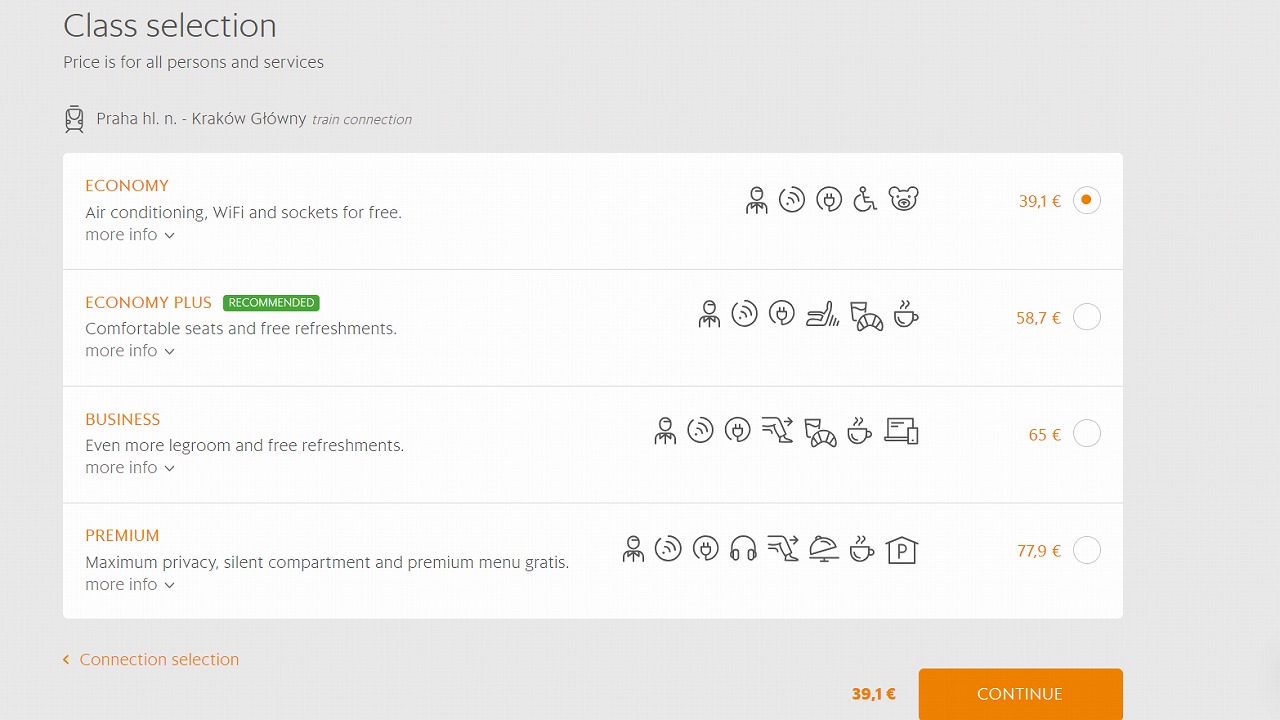Viewport: 1280px width, 720px height.
Task: Click the headphones icon in Premium row
Action: pyautogui.click(x=743, y=549)
